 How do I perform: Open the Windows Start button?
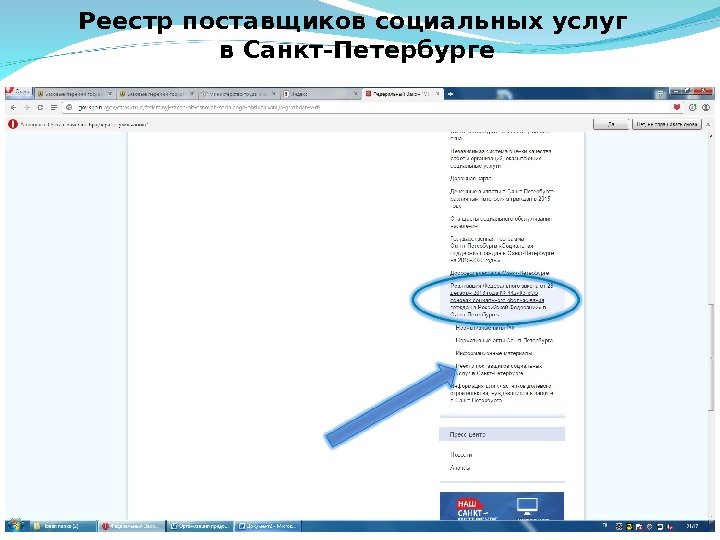tap(15, 526)
